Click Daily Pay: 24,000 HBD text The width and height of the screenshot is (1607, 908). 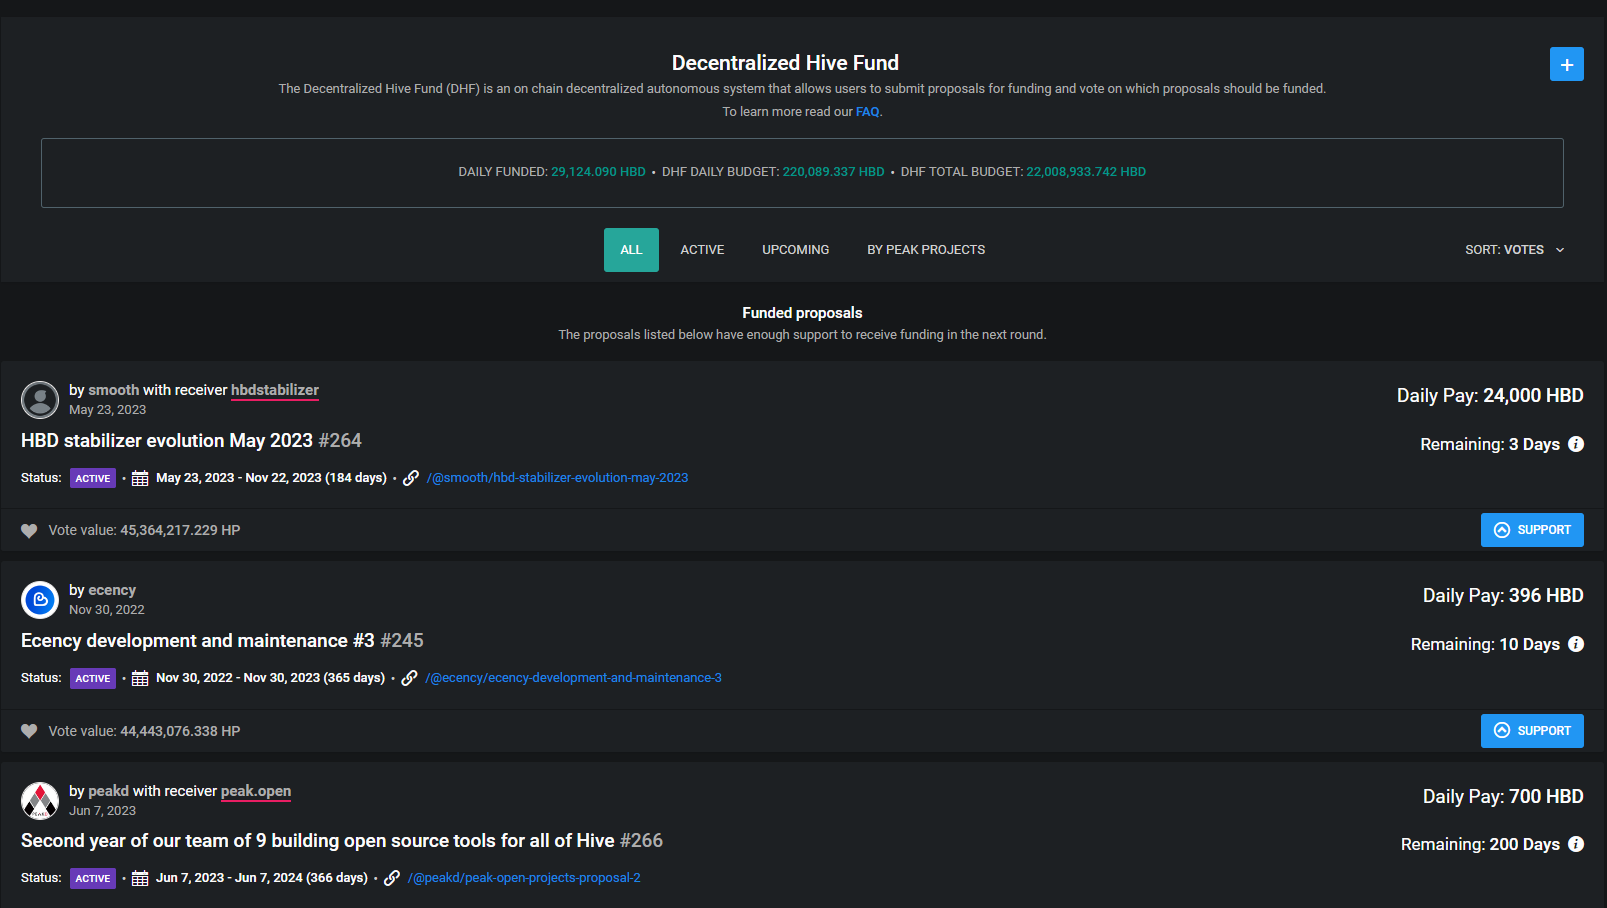click(x=1490, y=396)
